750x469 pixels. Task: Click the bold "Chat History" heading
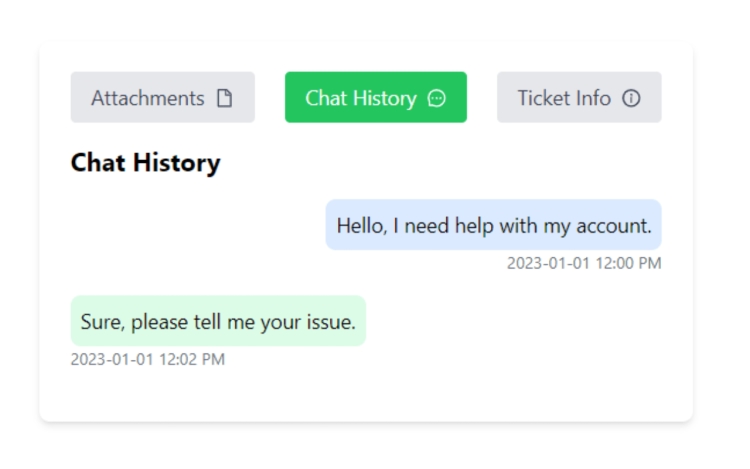click(145, 163)
